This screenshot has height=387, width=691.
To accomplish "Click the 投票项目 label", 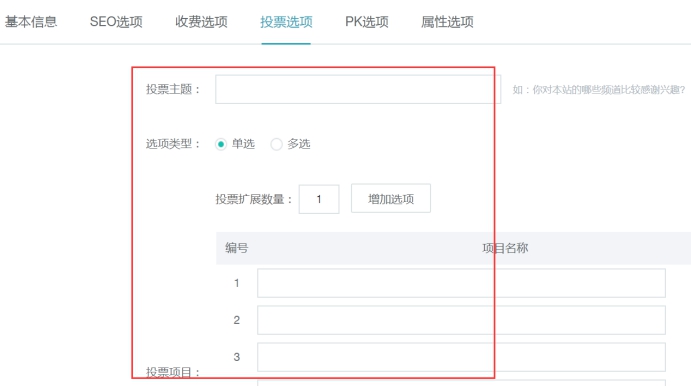I will tap(173, 372).
